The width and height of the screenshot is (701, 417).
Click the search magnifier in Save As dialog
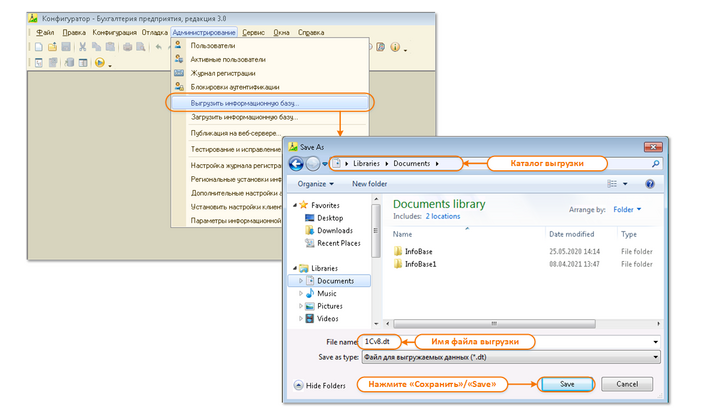(x=655, y=163)
